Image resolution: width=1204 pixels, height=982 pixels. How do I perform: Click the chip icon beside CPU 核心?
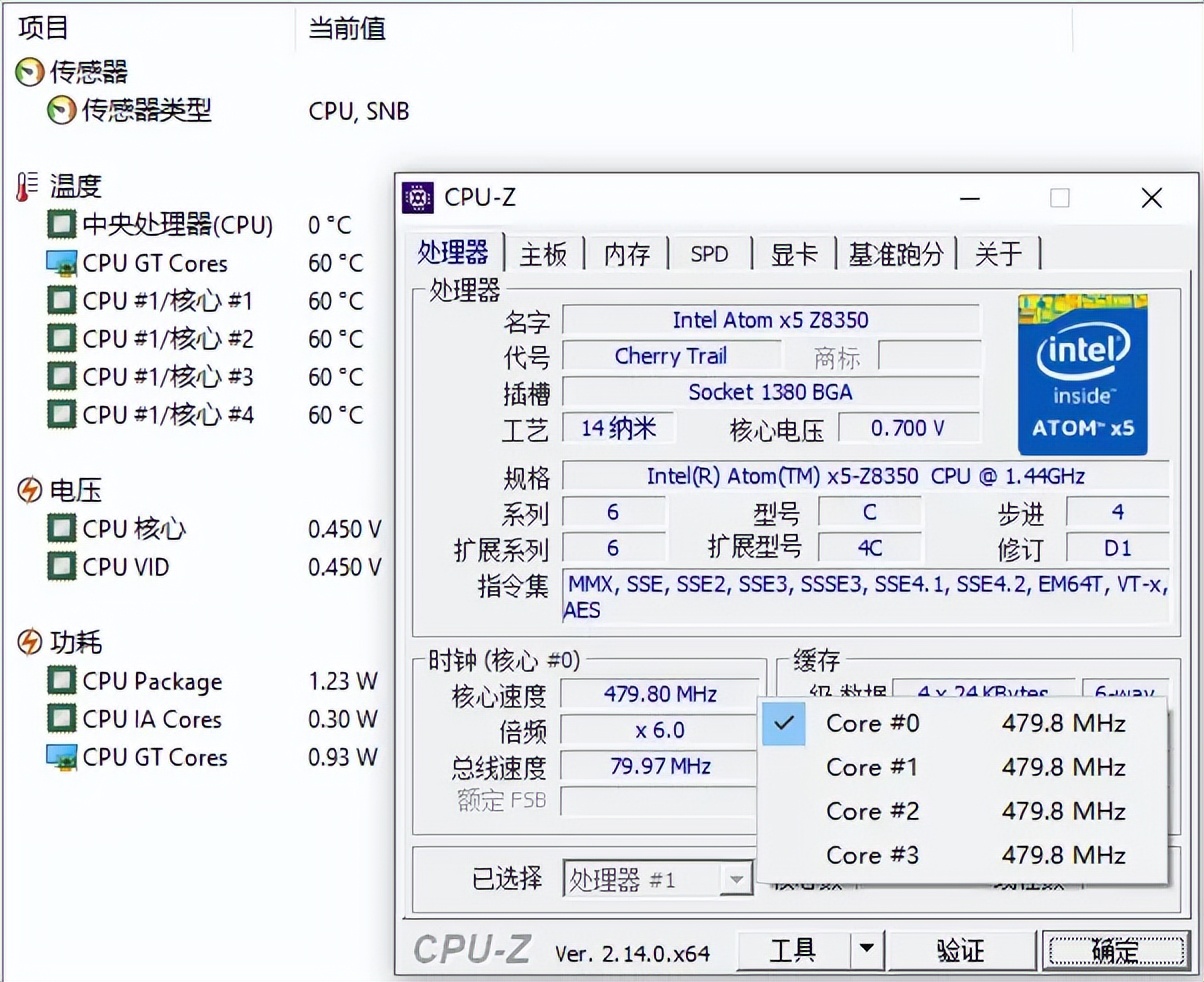pyautogui.click(x=62, y=528)
